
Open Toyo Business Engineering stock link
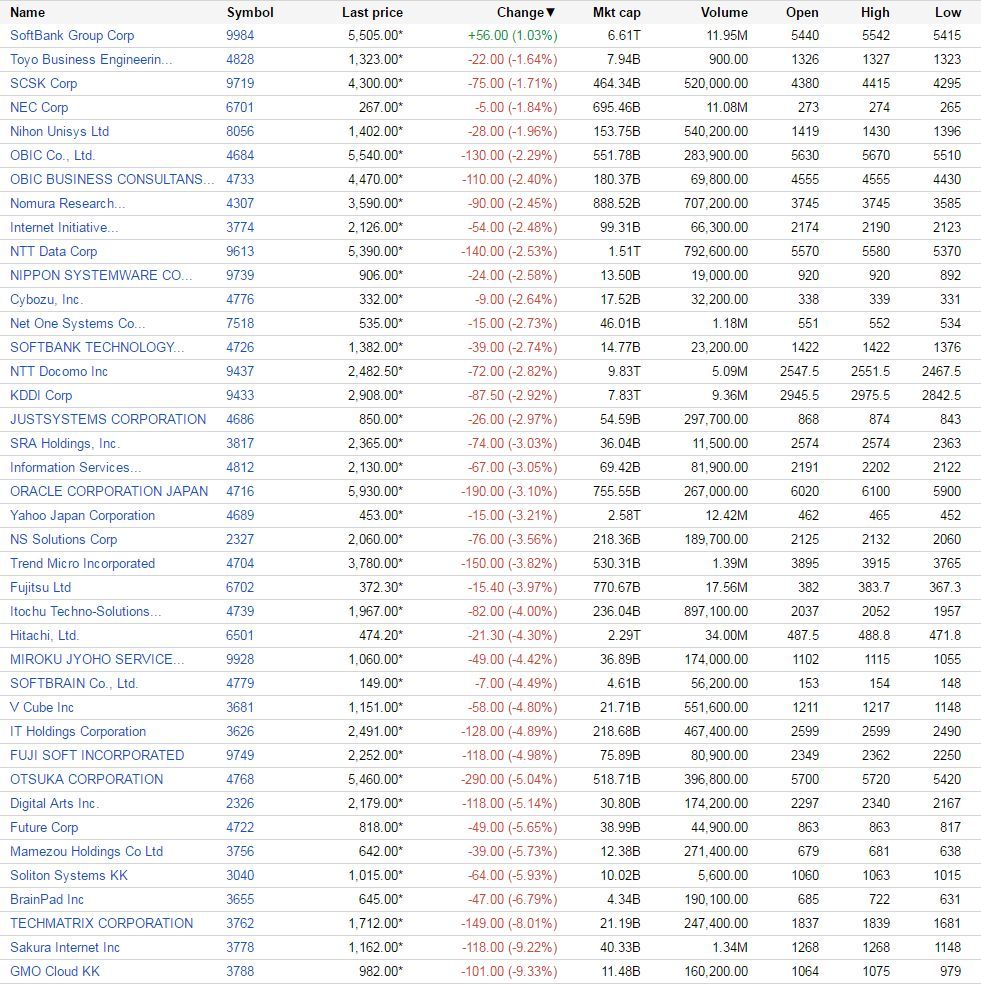(x=91, y=60)
